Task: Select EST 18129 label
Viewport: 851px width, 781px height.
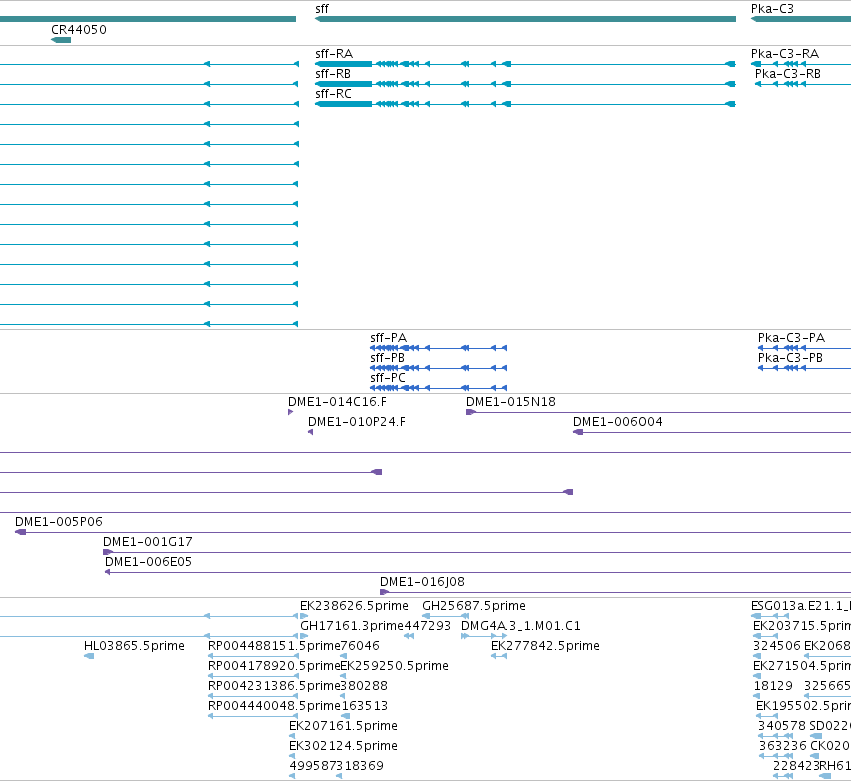Action: (773, 687)
